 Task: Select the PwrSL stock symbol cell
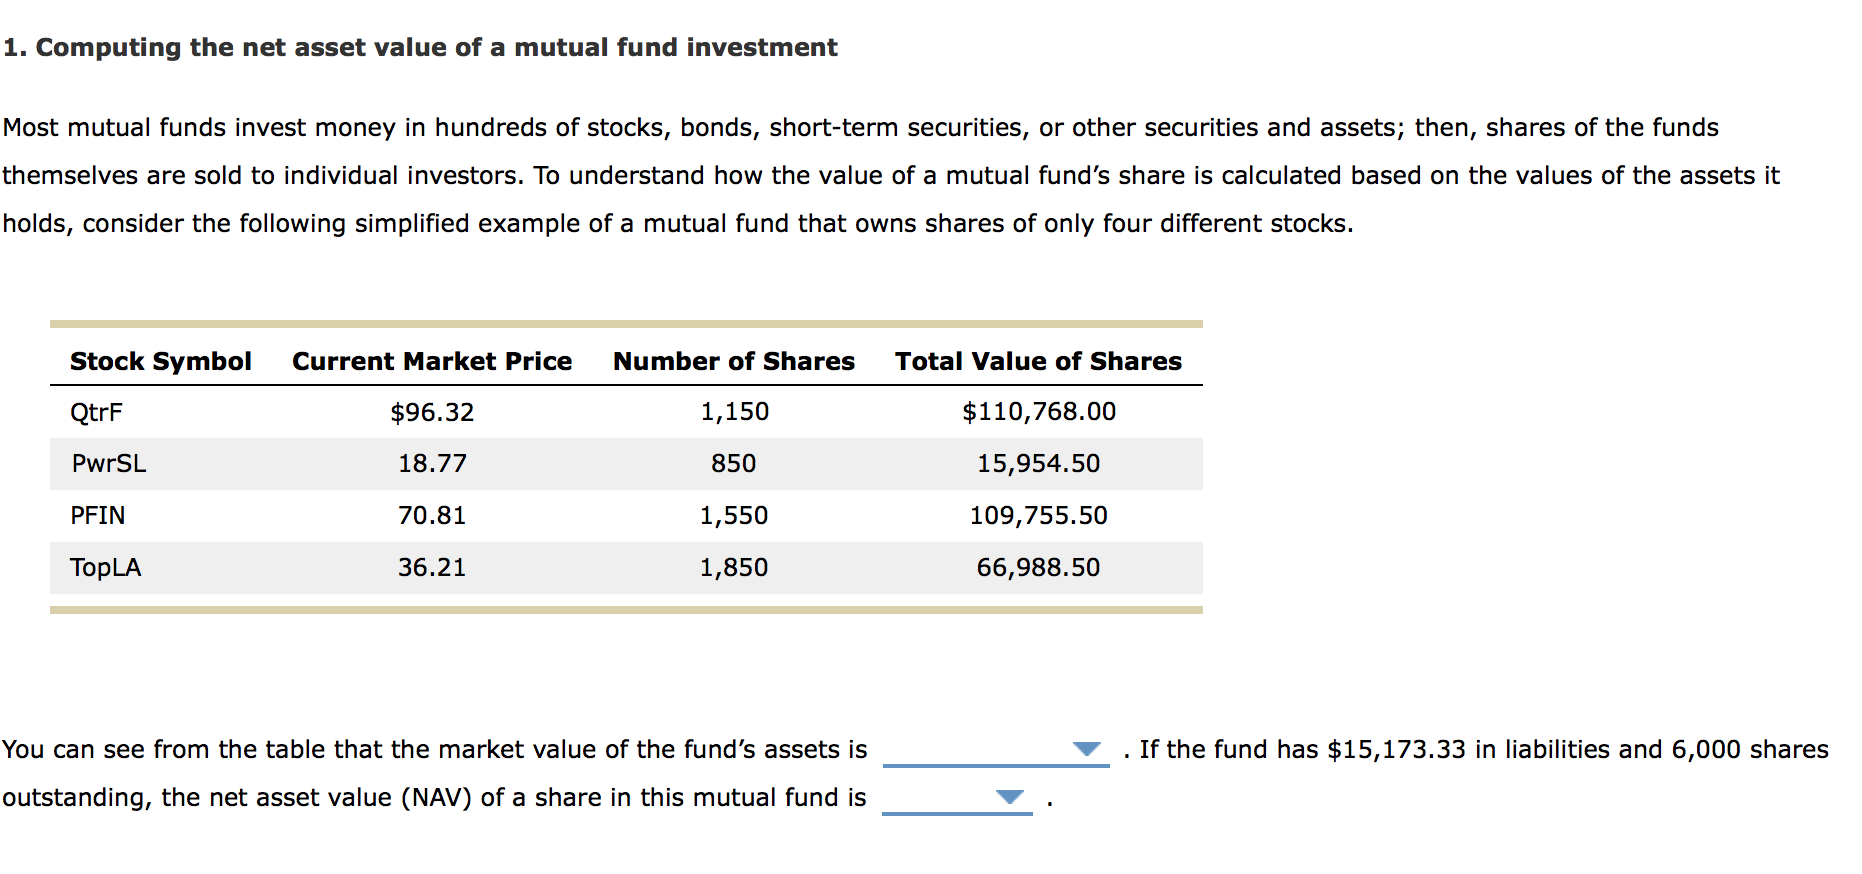pyautogui.click(x=108, y=464)
